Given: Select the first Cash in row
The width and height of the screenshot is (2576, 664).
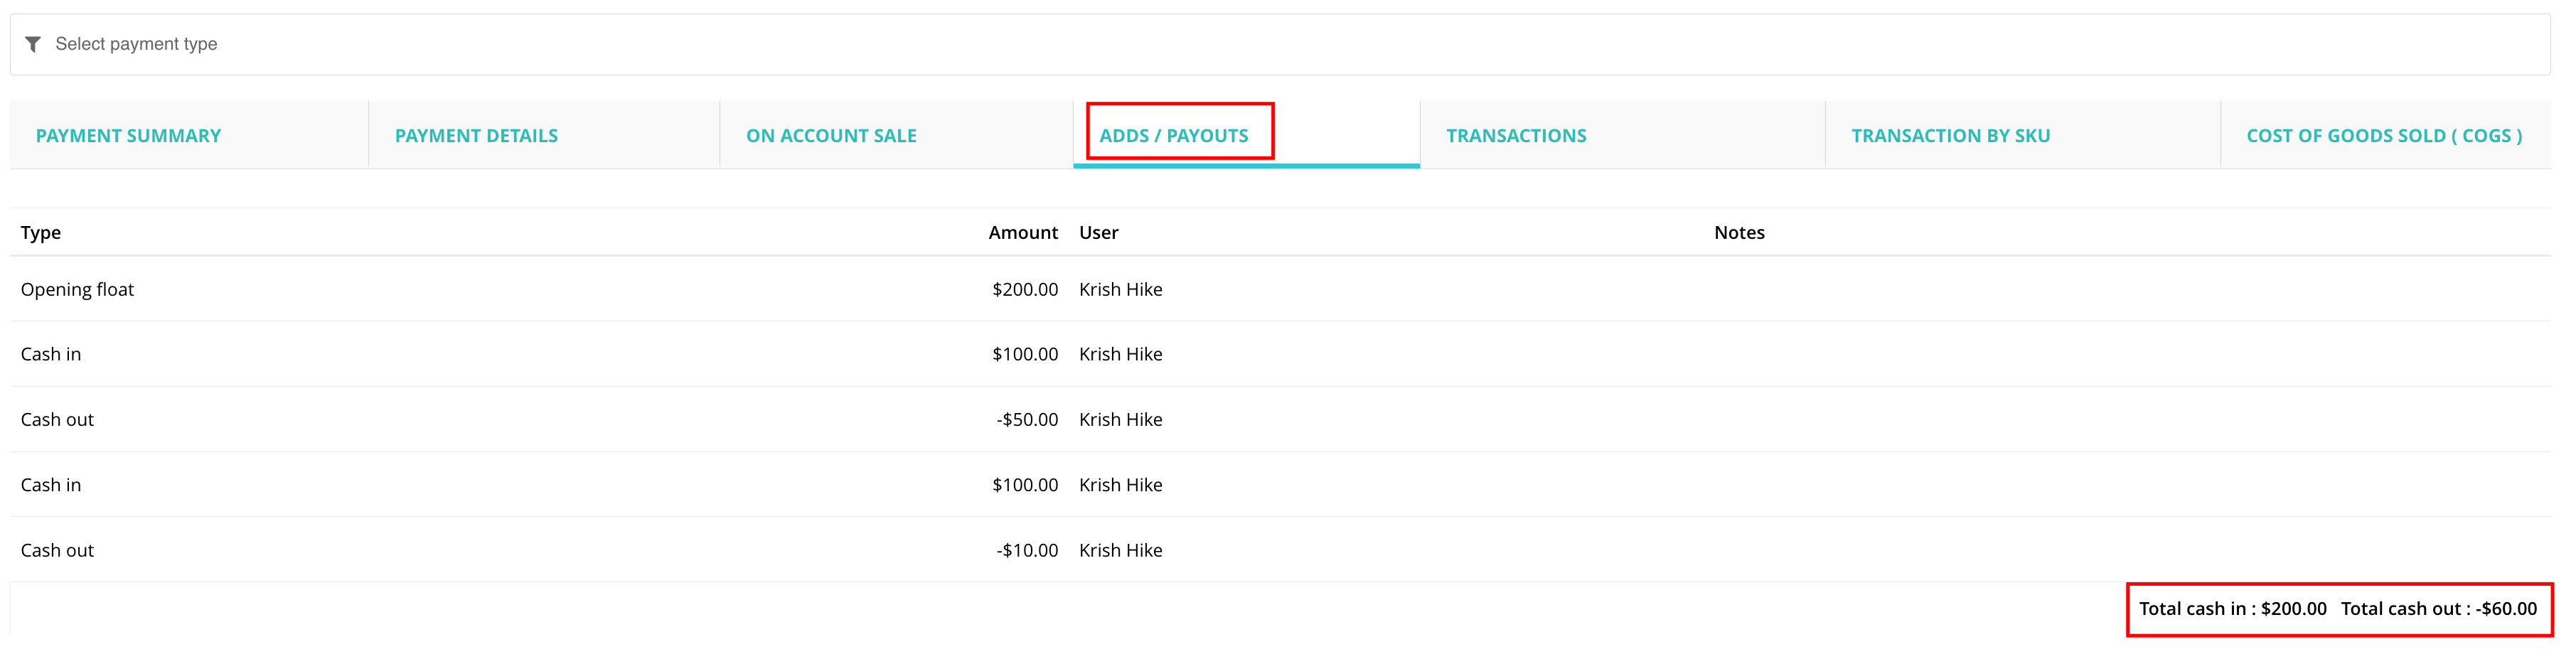Looking at the screenshot, I should coord(1280,354).
